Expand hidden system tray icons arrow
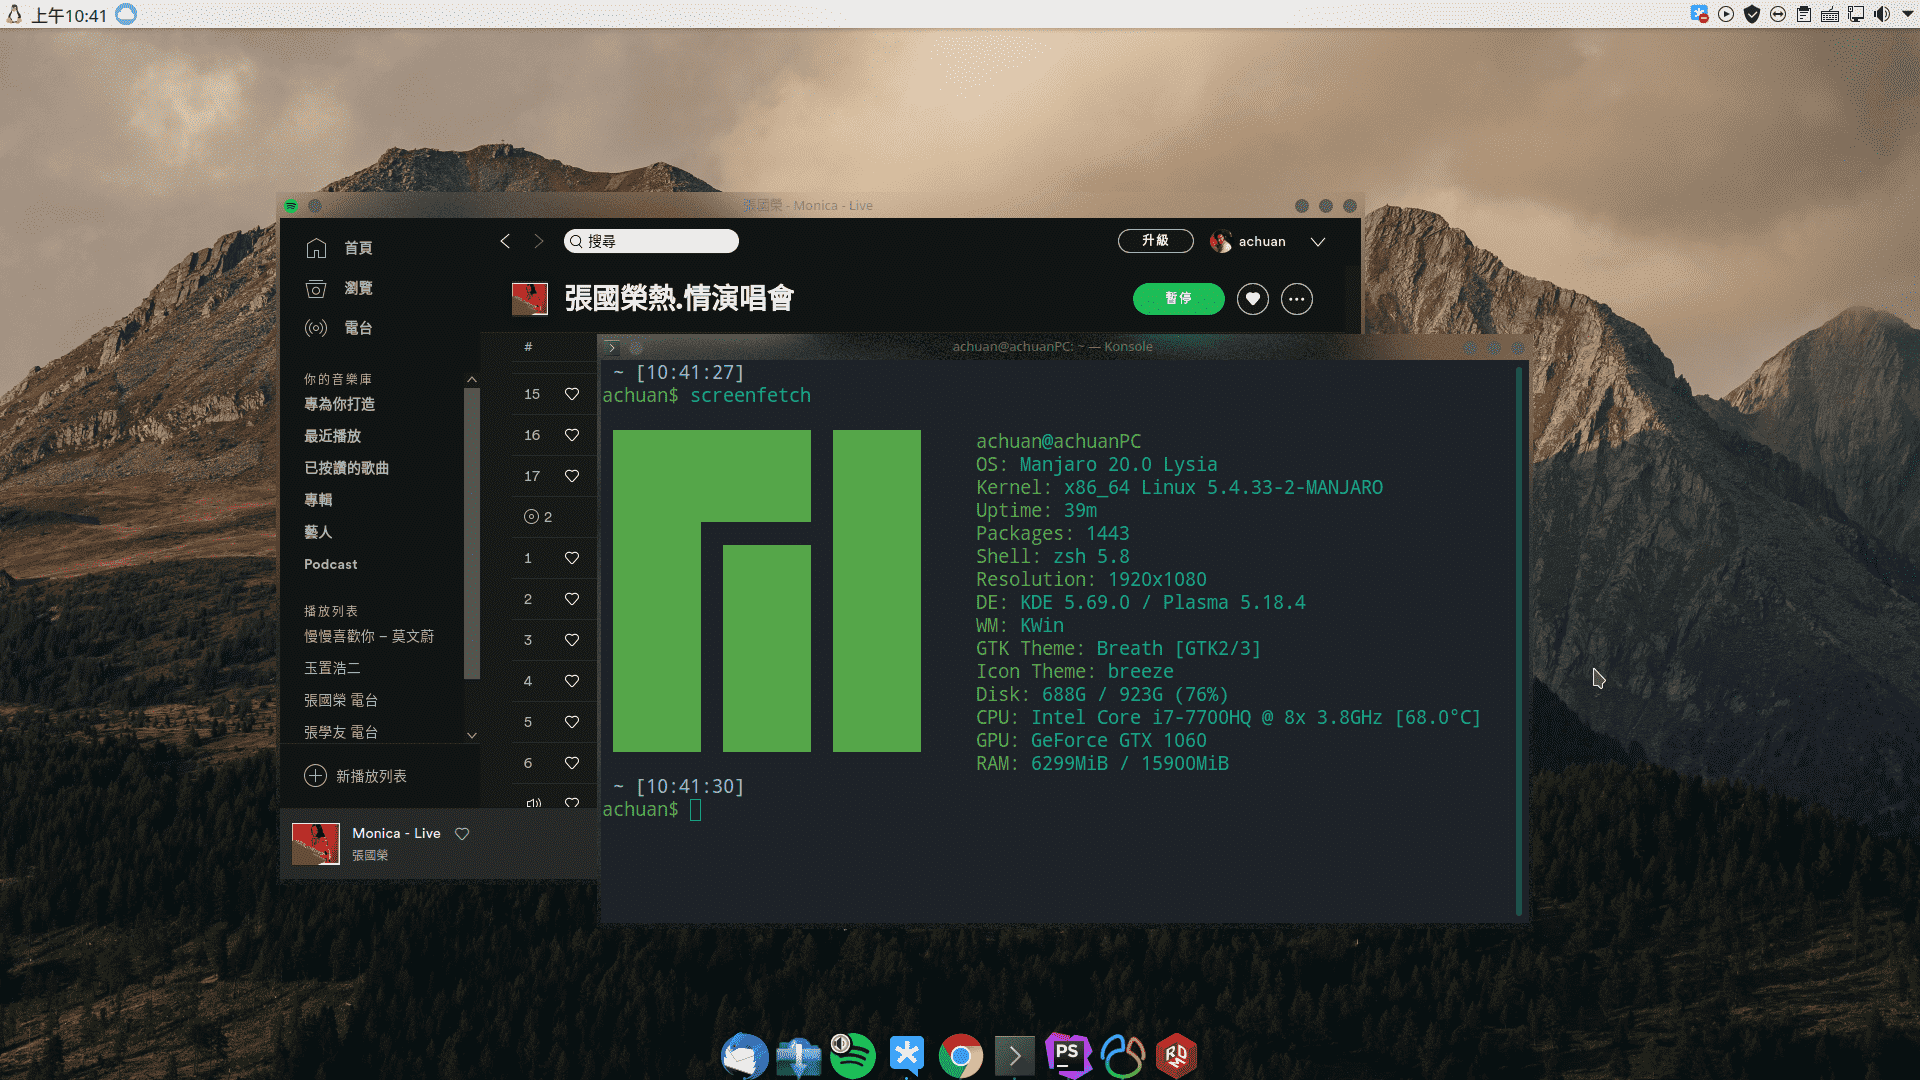Screen dimensions: 1920x1080 tap(1908, 14)
